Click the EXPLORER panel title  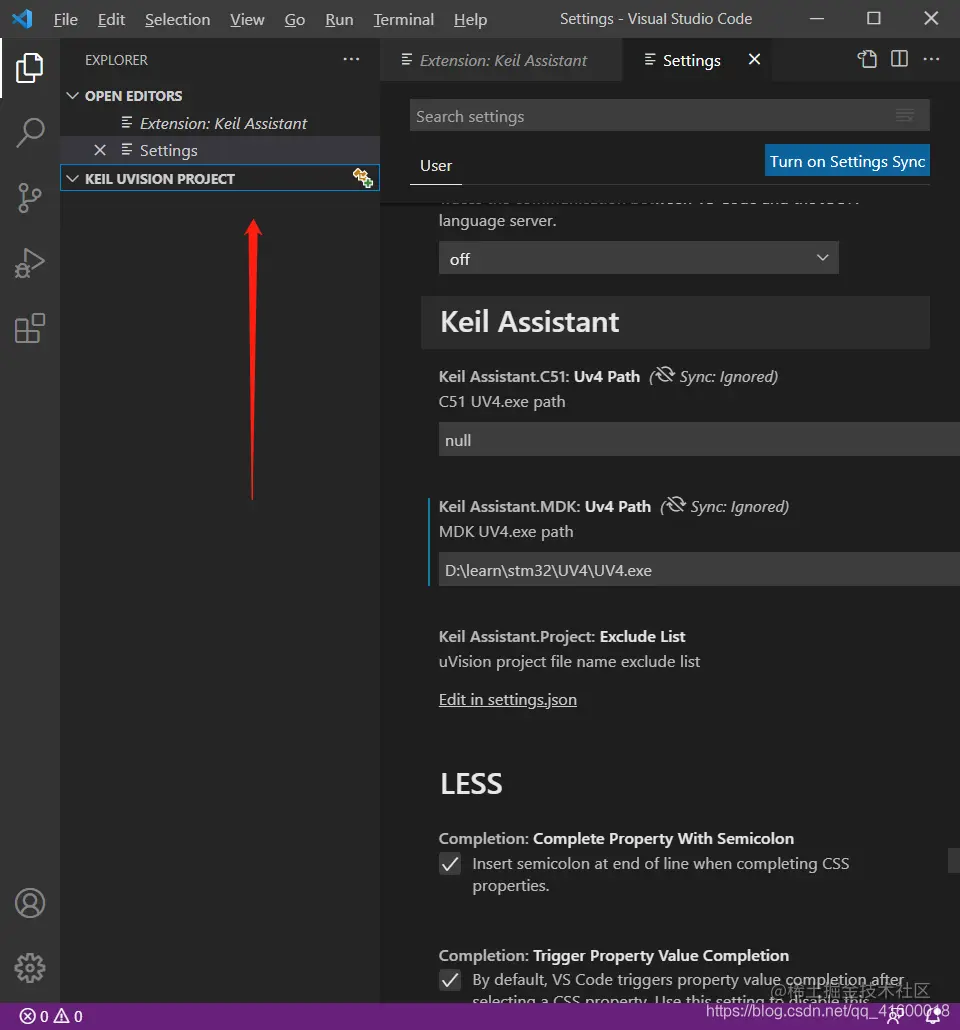pos(116,60)
